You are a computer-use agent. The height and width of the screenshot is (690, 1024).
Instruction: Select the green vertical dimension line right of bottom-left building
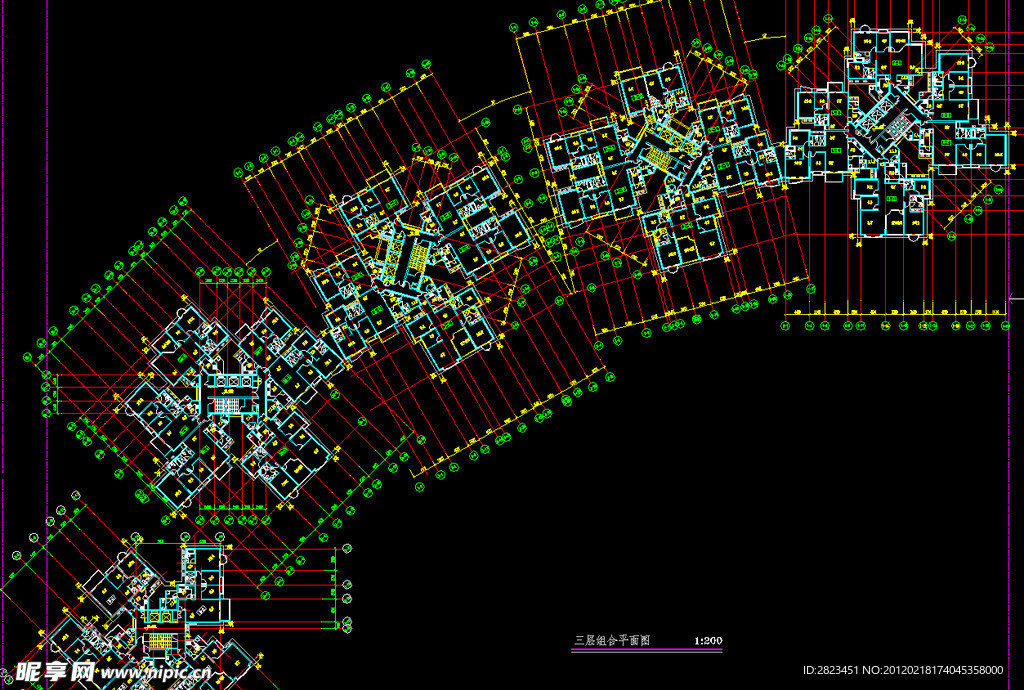(332, 590)
